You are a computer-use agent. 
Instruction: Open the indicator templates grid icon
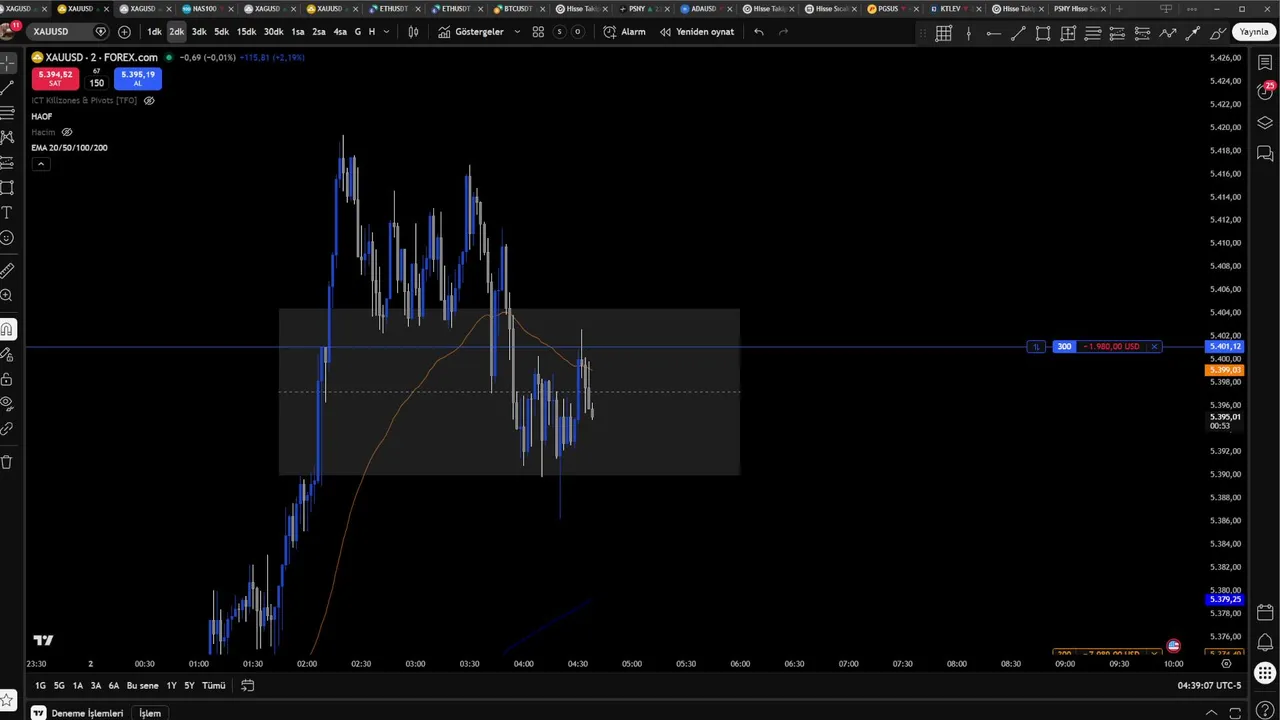coord(538,32)
